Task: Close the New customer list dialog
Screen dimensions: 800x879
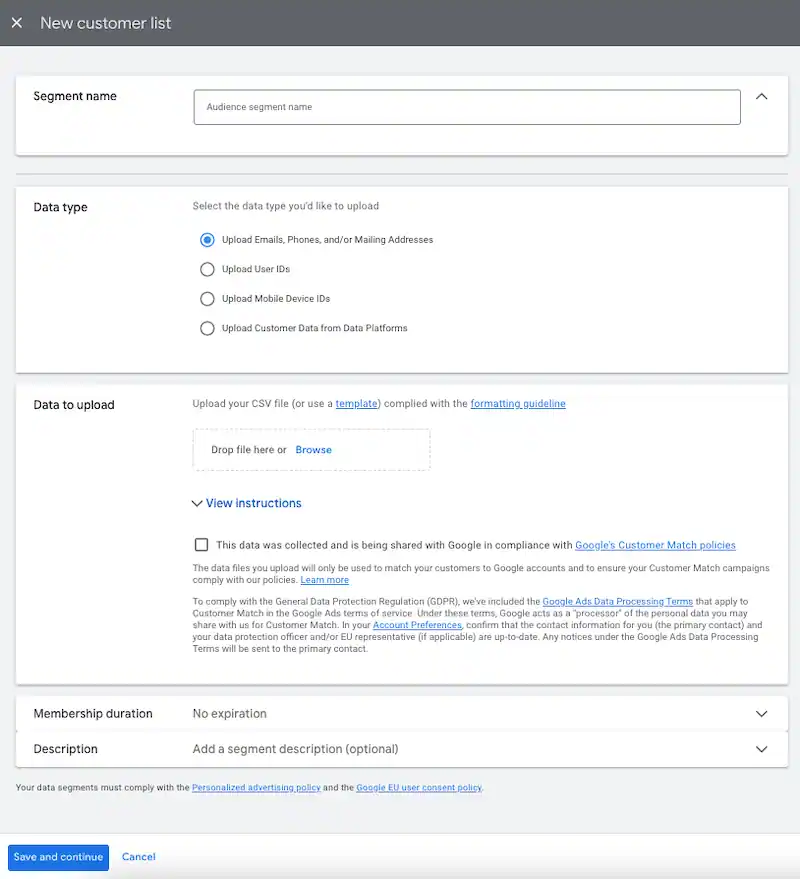Action: 17,23
